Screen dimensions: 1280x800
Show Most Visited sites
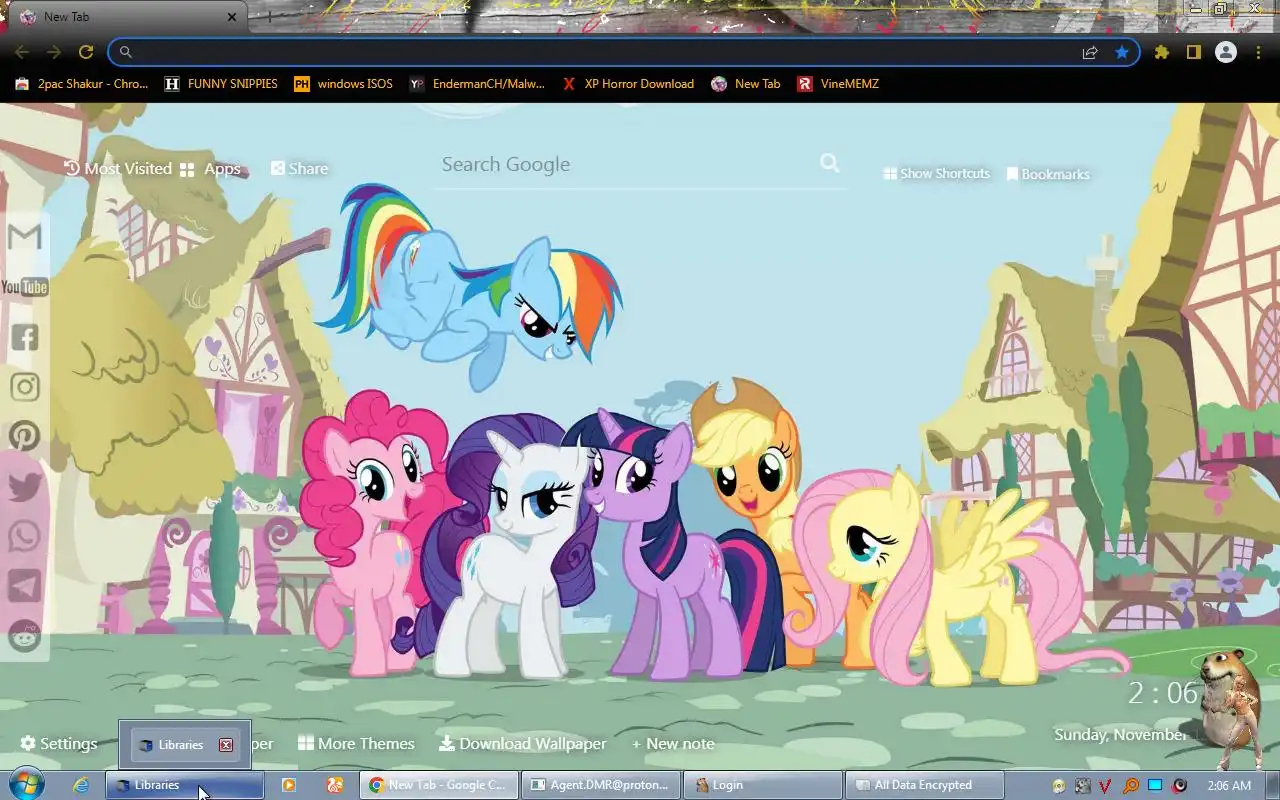(x=118, y=168)
